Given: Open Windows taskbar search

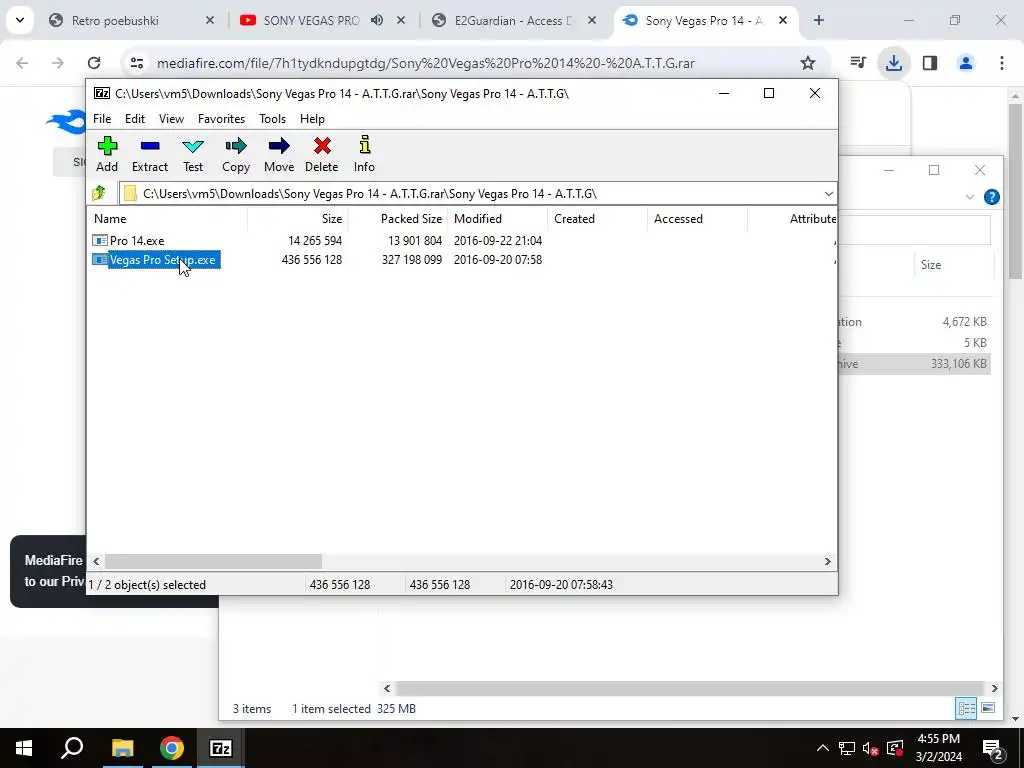Looking at the screenshot, I should pos(72,748).
